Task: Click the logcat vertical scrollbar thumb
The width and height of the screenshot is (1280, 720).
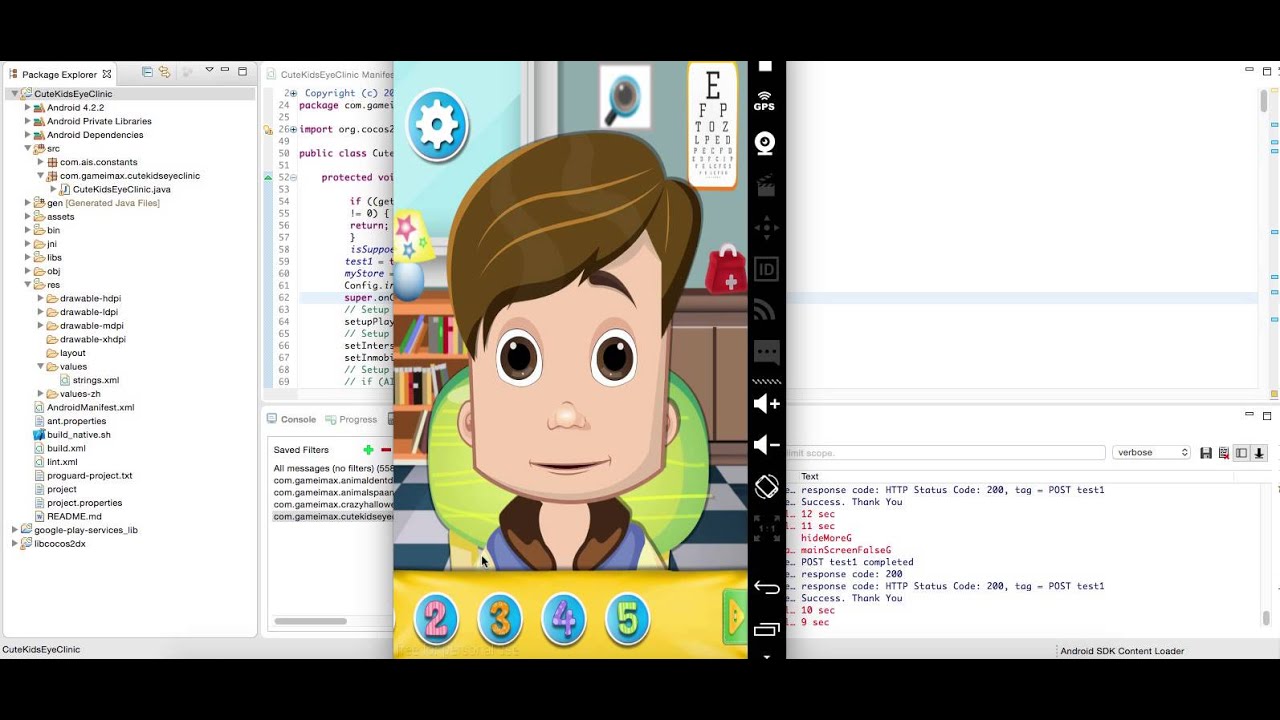Action: [x=1266, y=618]
